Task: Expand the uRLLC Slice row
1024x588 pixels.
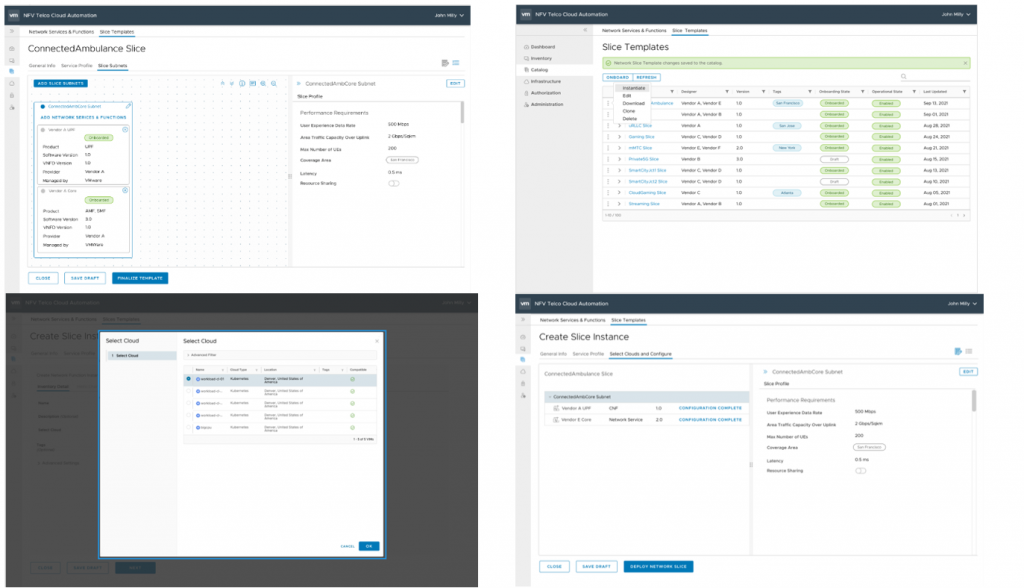Action: (619, 125)
